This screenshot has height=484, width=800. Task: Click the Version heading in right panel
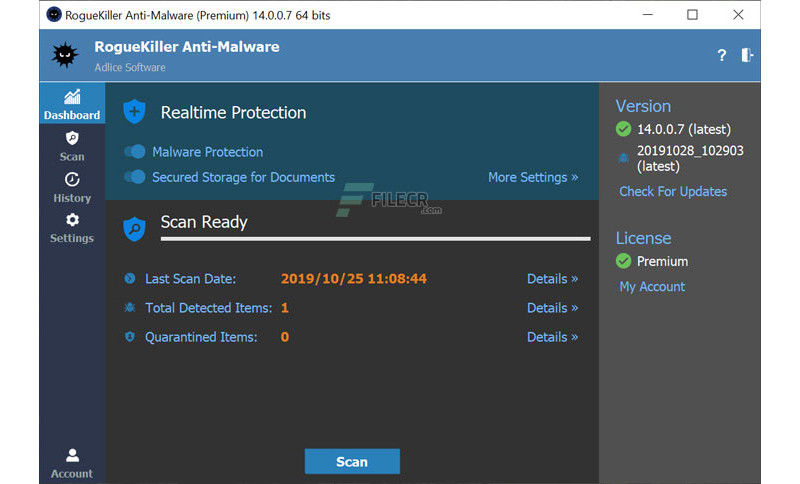pyautogui.click(x=643, y=106)
